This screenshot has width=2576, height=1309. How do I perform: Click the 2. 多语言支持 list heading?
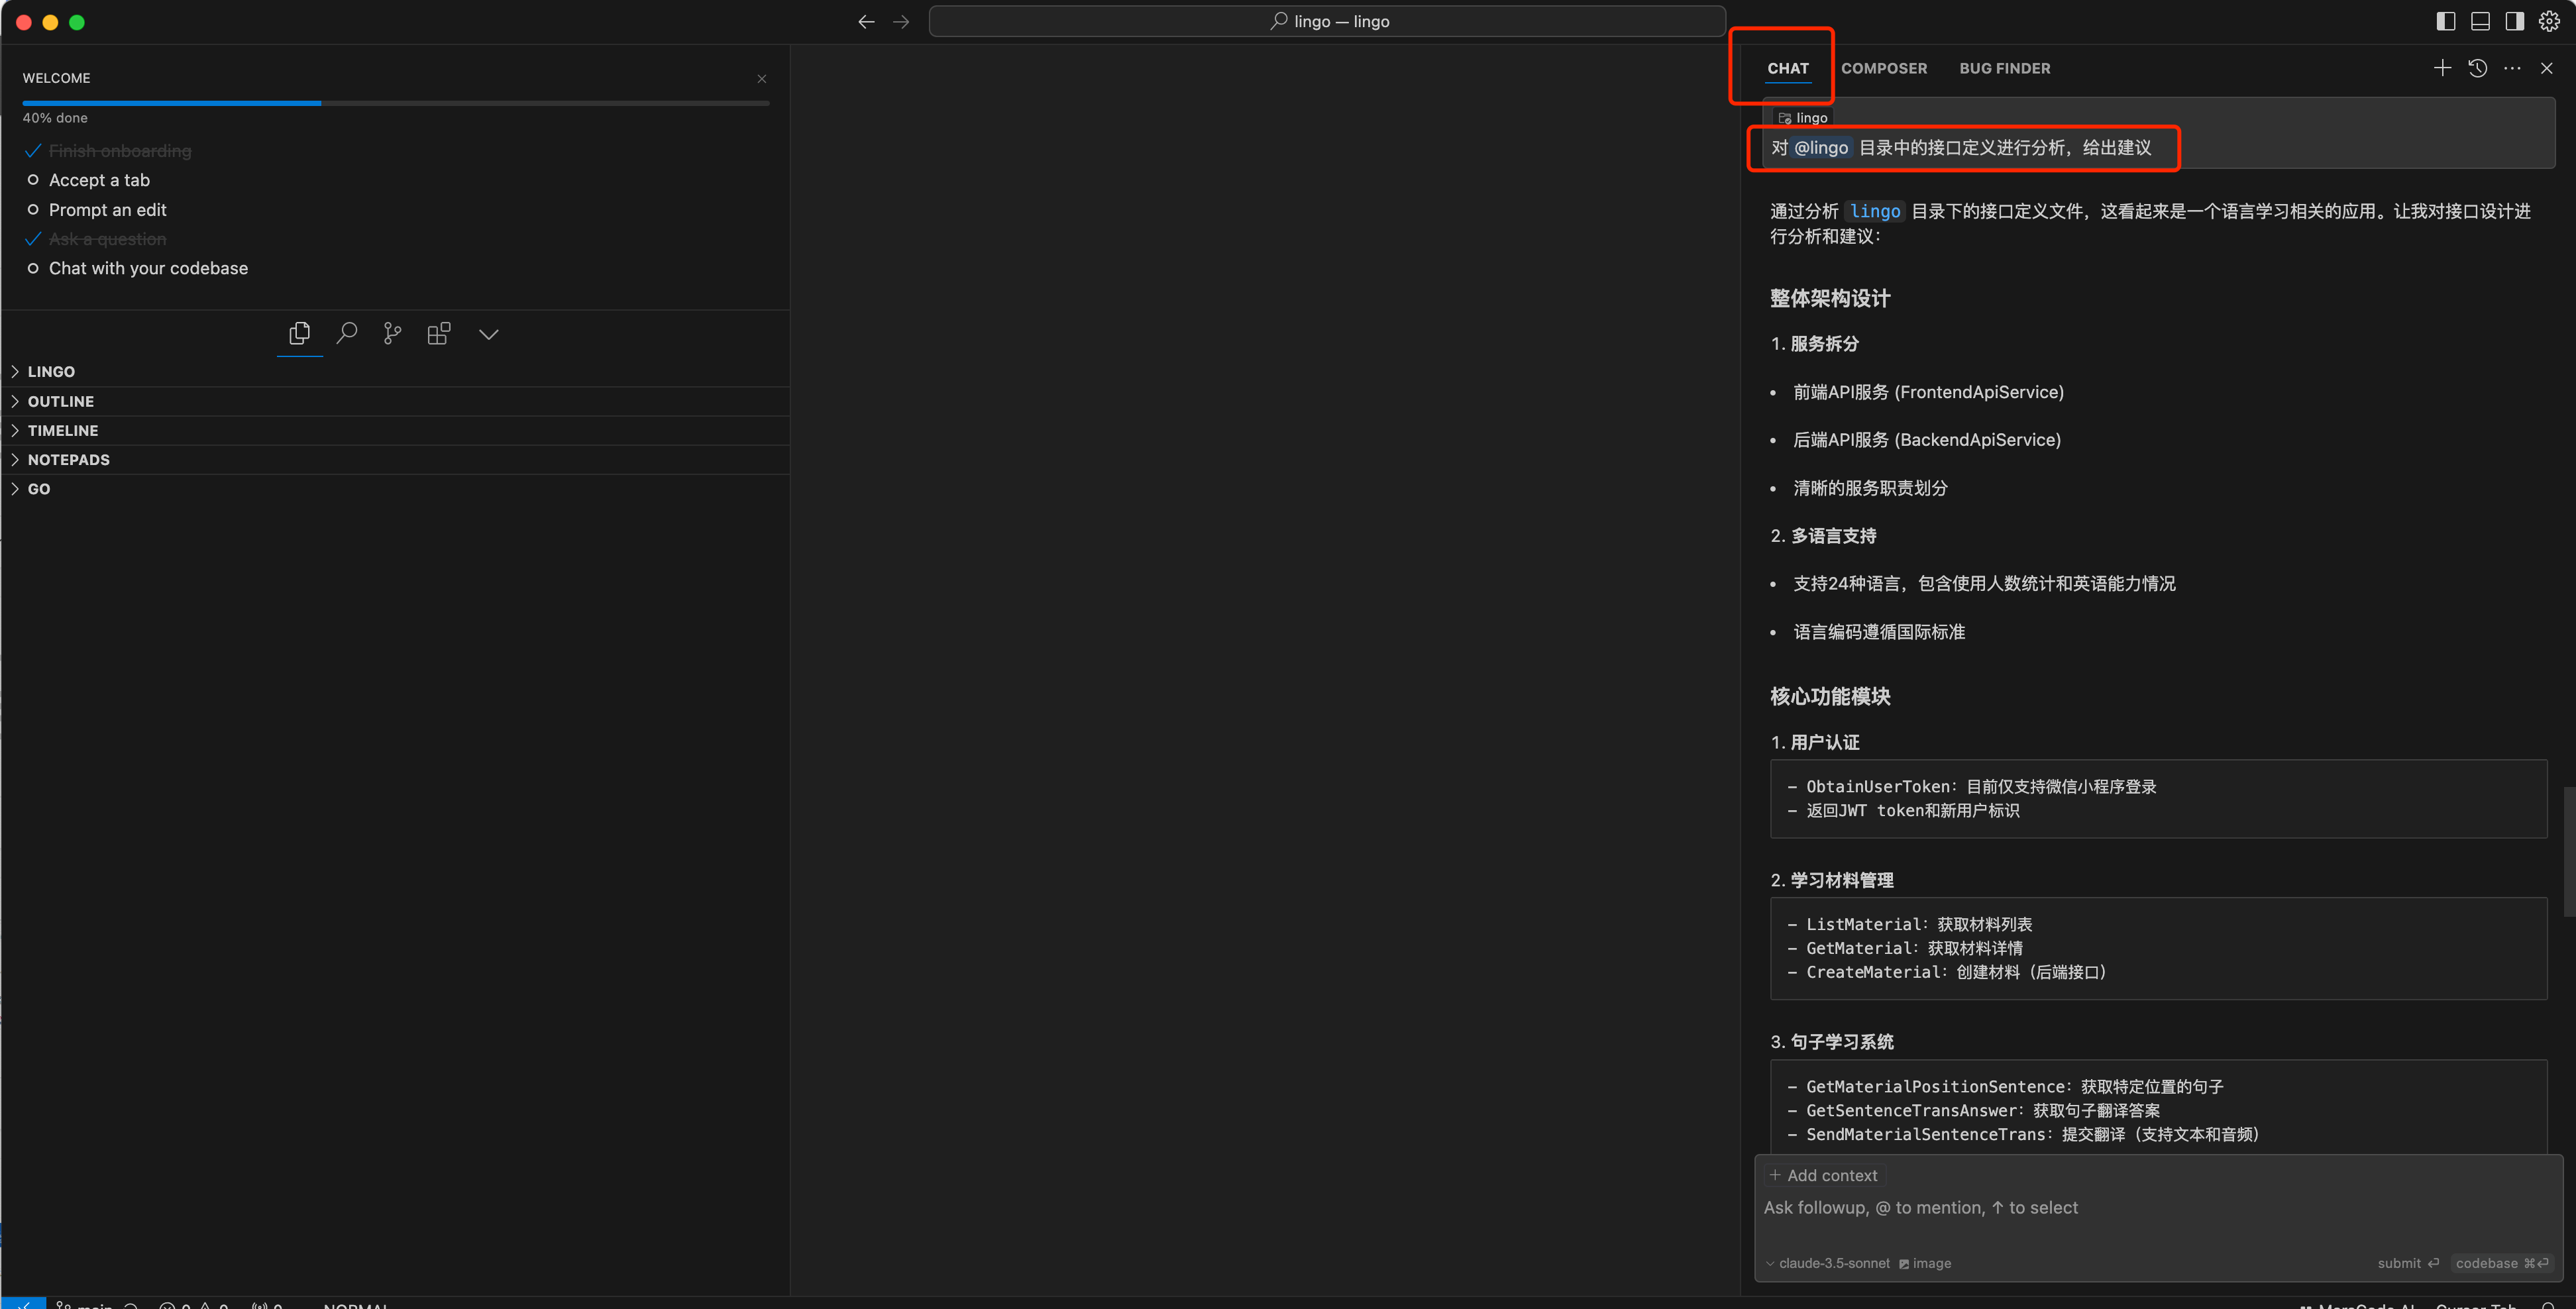(x=1823, y=536)
